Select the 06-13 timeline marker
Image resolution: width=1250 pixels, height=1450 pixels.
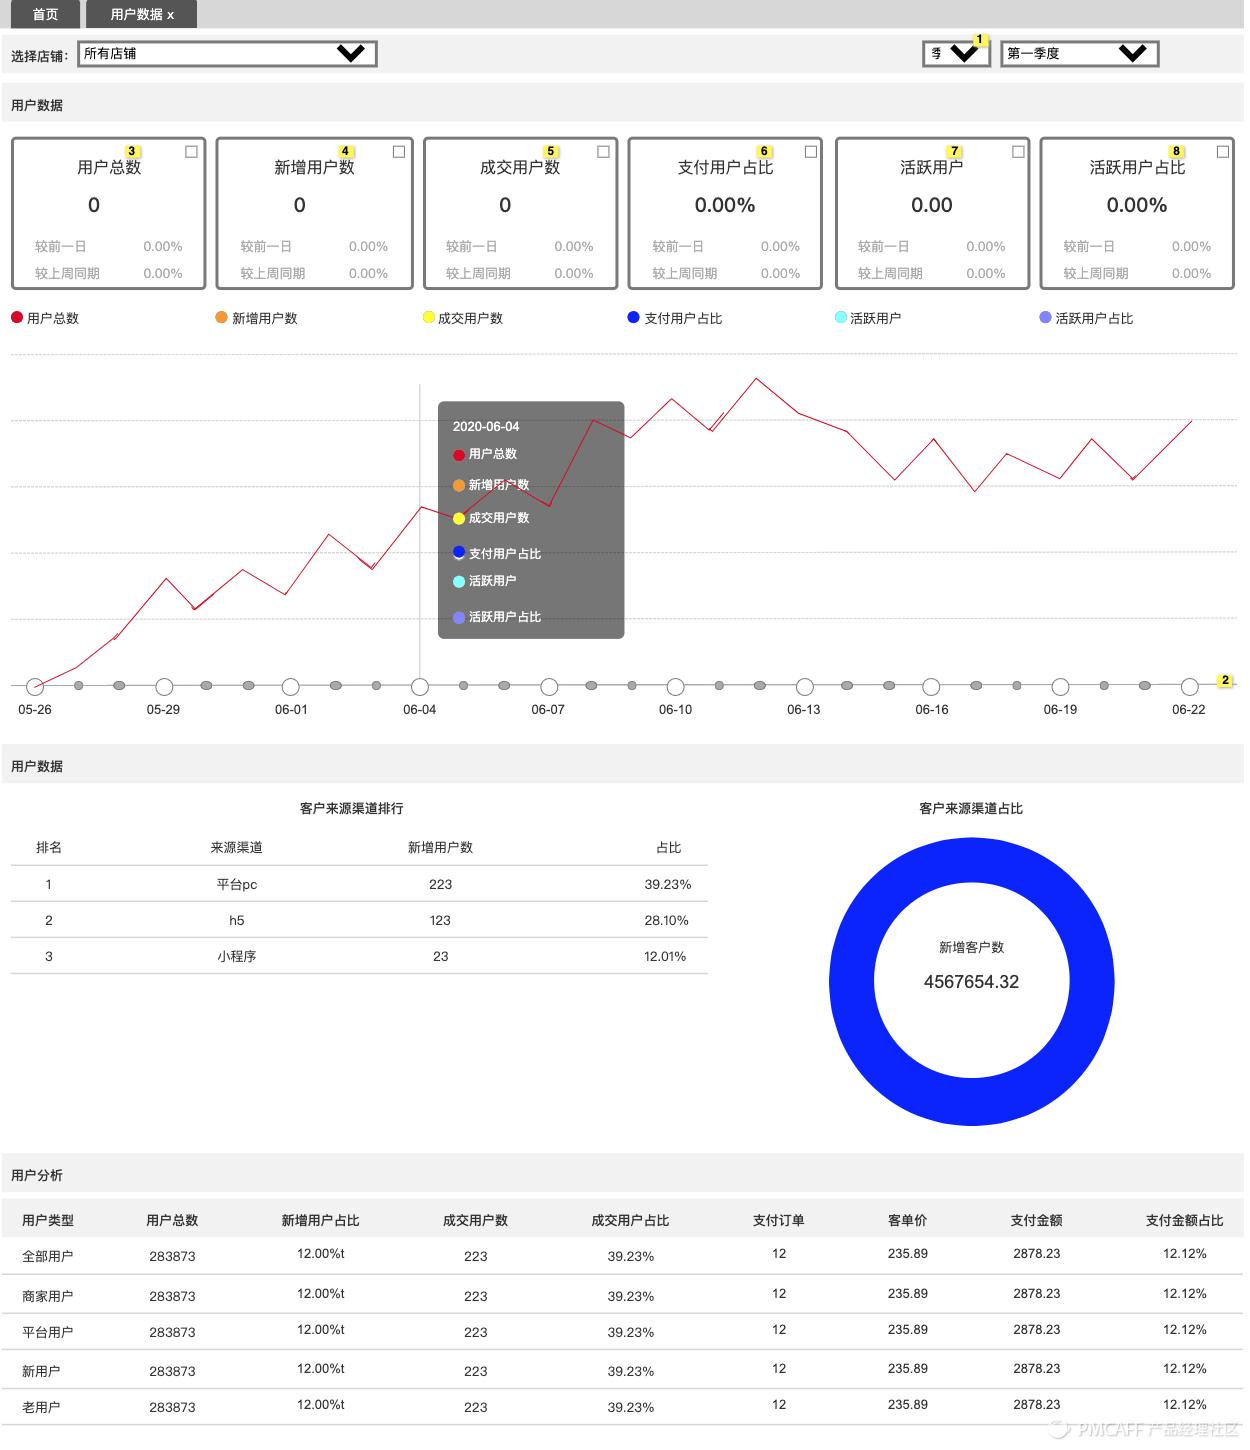click(805, 687)
